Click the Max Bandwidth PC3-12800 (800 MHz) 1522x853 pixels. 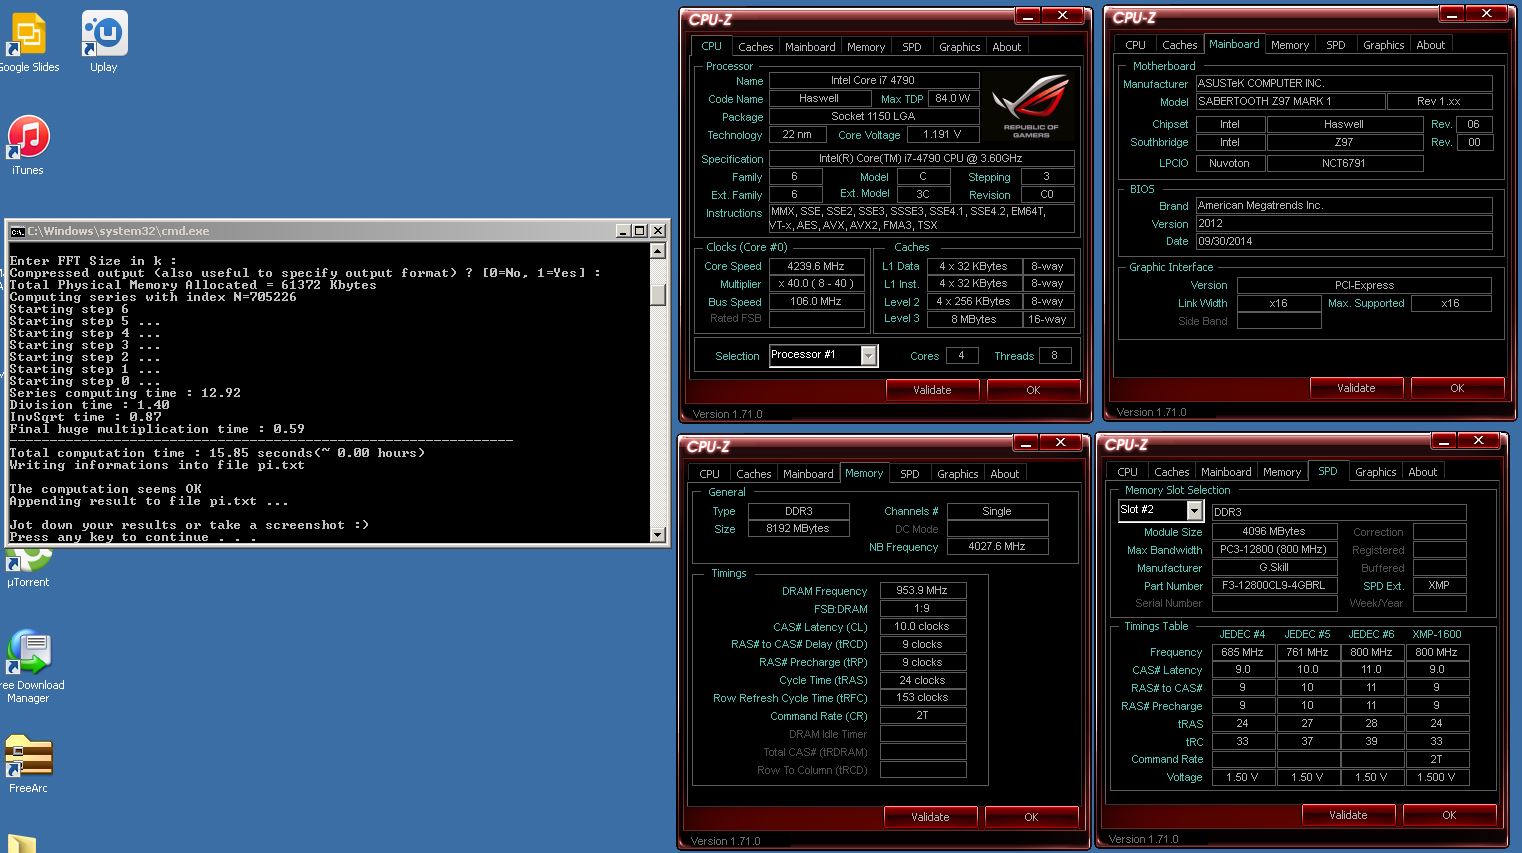tap(1274, 549)
